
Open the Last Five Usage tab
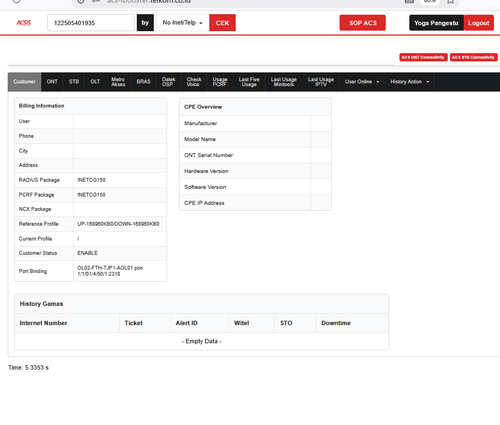click(x=249, y=82)
